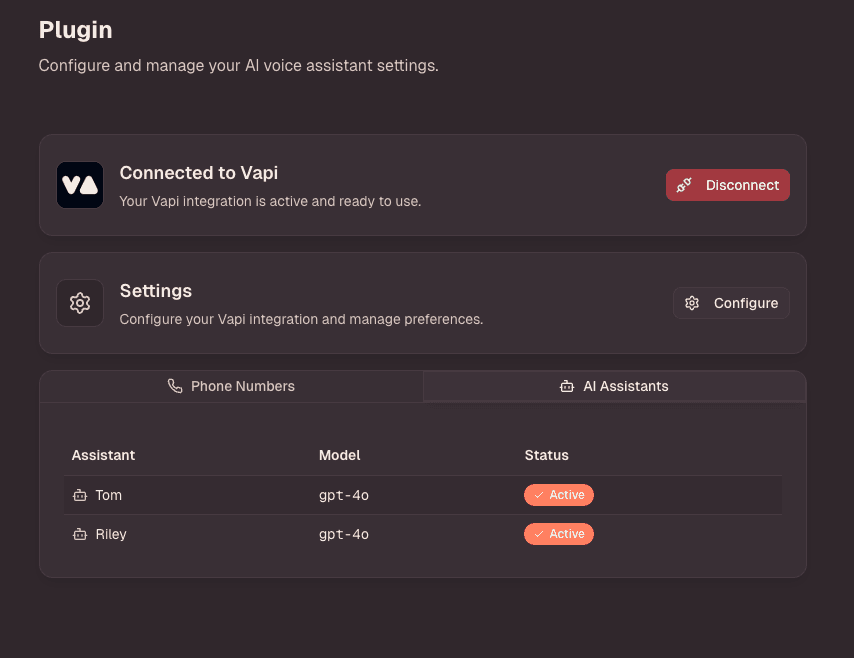Open Configure settings for Vapi

[731, 303]
